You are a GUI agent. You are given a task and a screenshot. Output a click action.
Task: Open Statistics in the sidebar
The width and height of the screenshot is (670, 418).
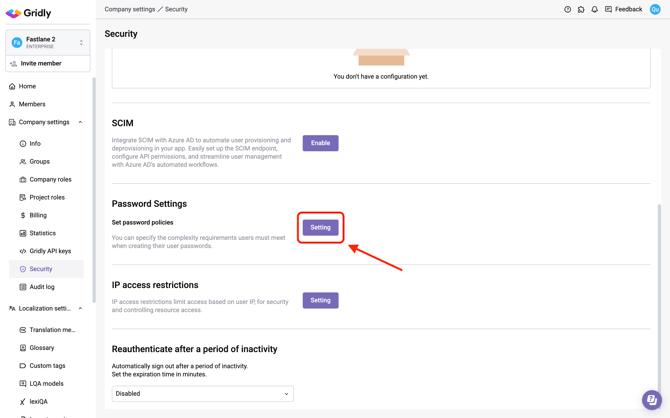coord(42,233)
